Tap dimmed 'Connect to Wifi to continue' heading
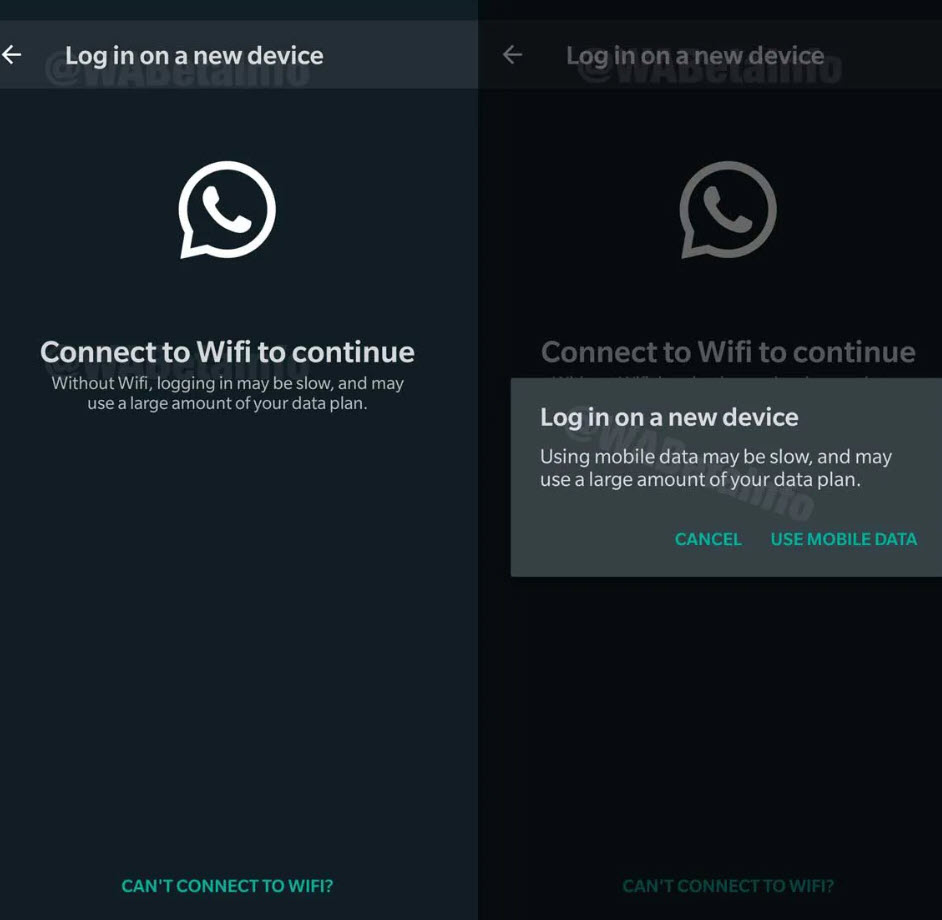The image size is (942, 920). tap(728, 352)
